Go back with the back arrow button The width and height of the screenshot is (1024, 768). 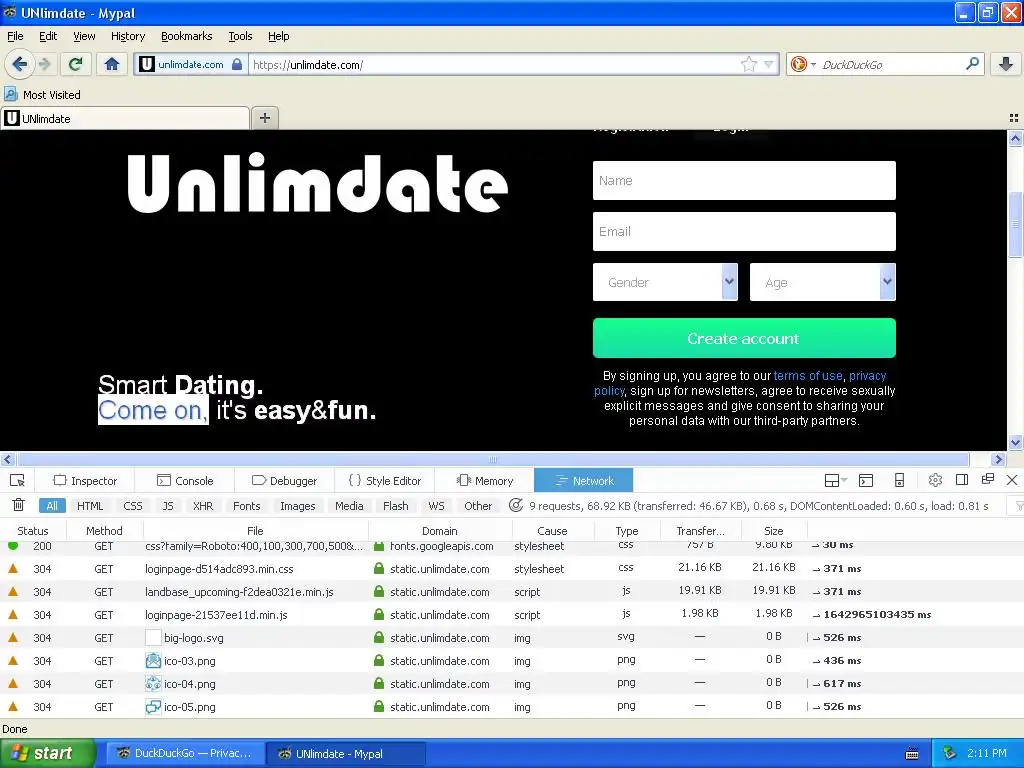pyautogui.click(x=19, y=64)
